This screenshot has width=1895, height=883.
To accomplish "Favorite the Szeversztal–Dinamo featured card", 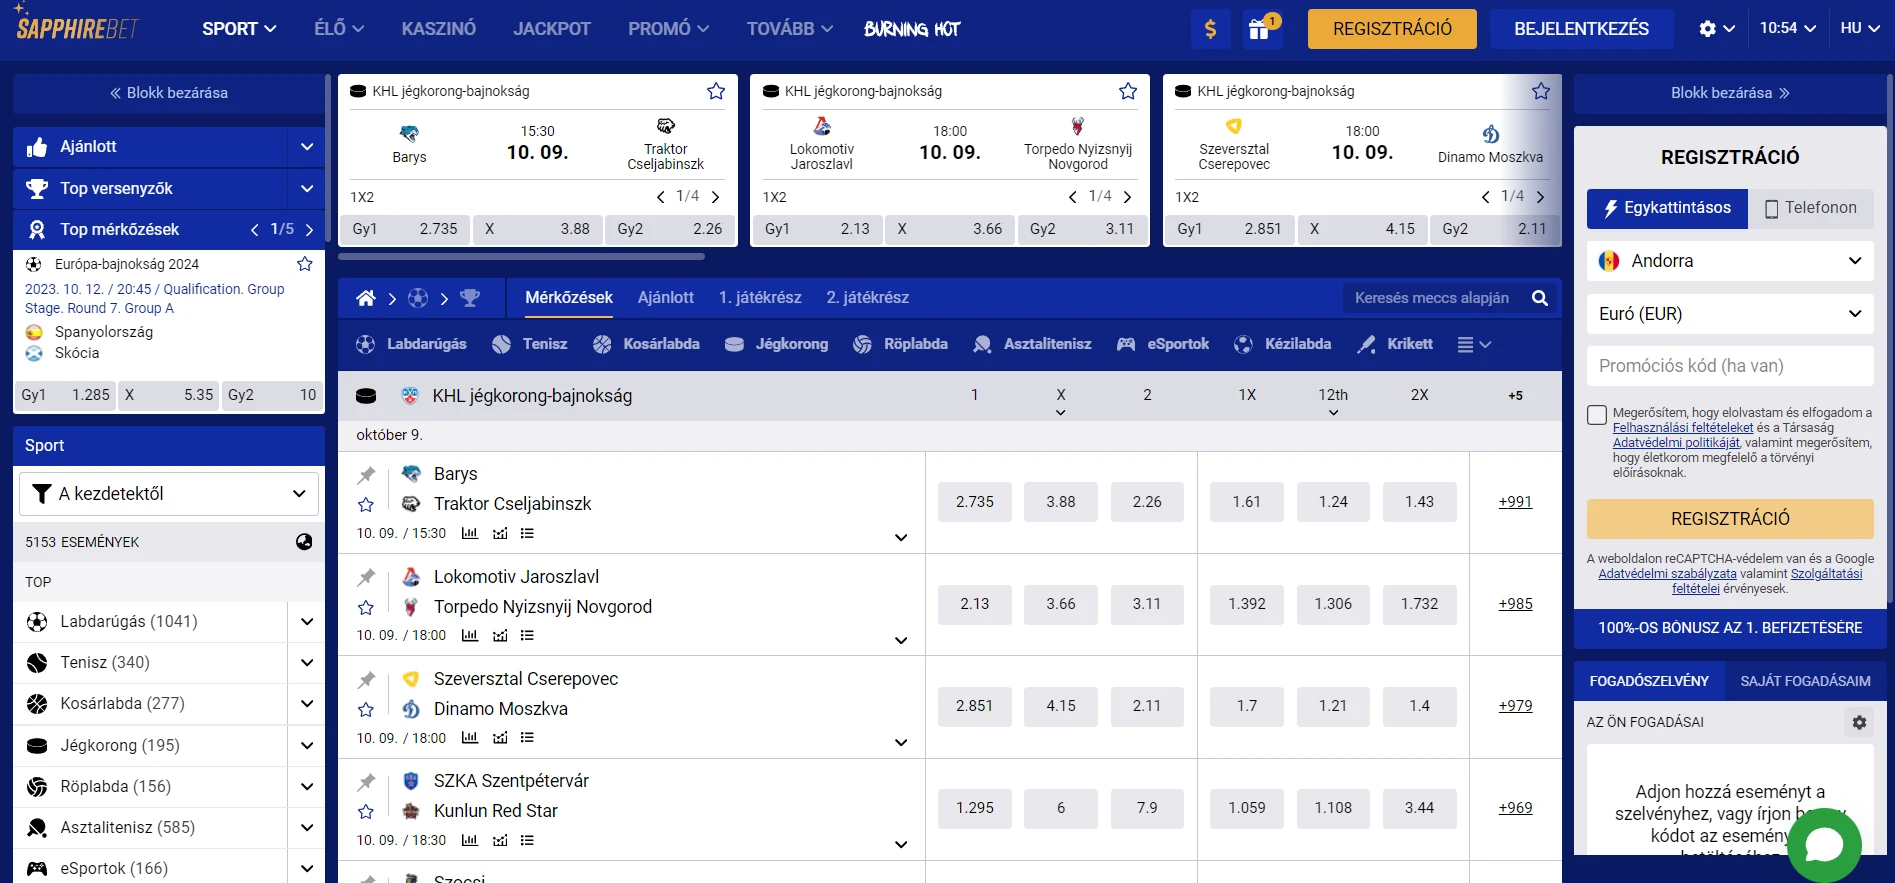I will click(x=1541, y=91).
